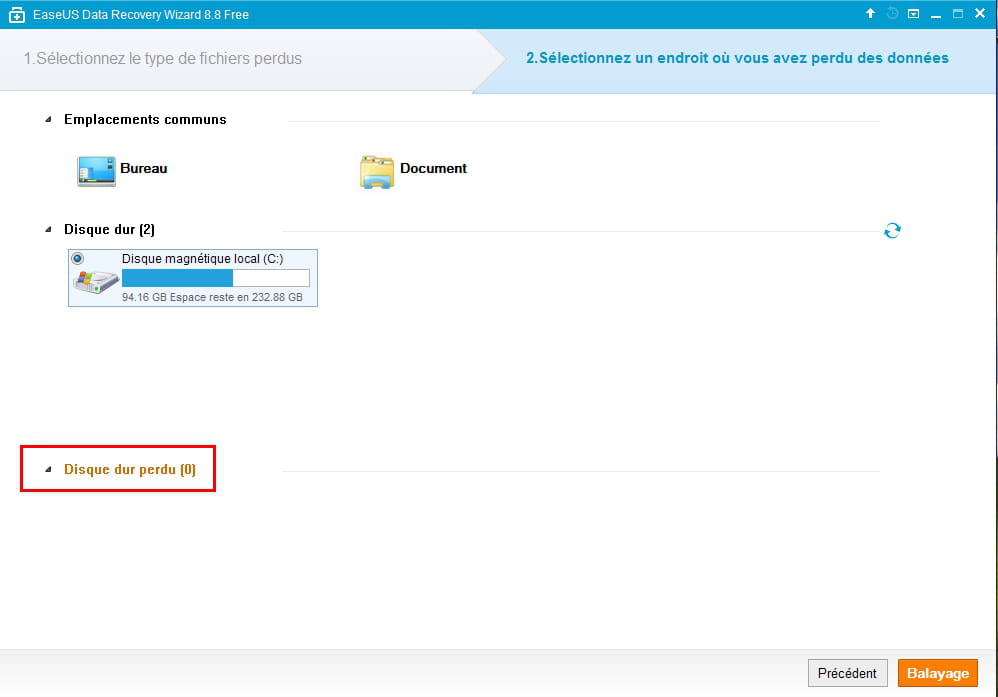
Task: Click 'Disque magnétique local (C:)' text
Action: (x=202, y=258)
